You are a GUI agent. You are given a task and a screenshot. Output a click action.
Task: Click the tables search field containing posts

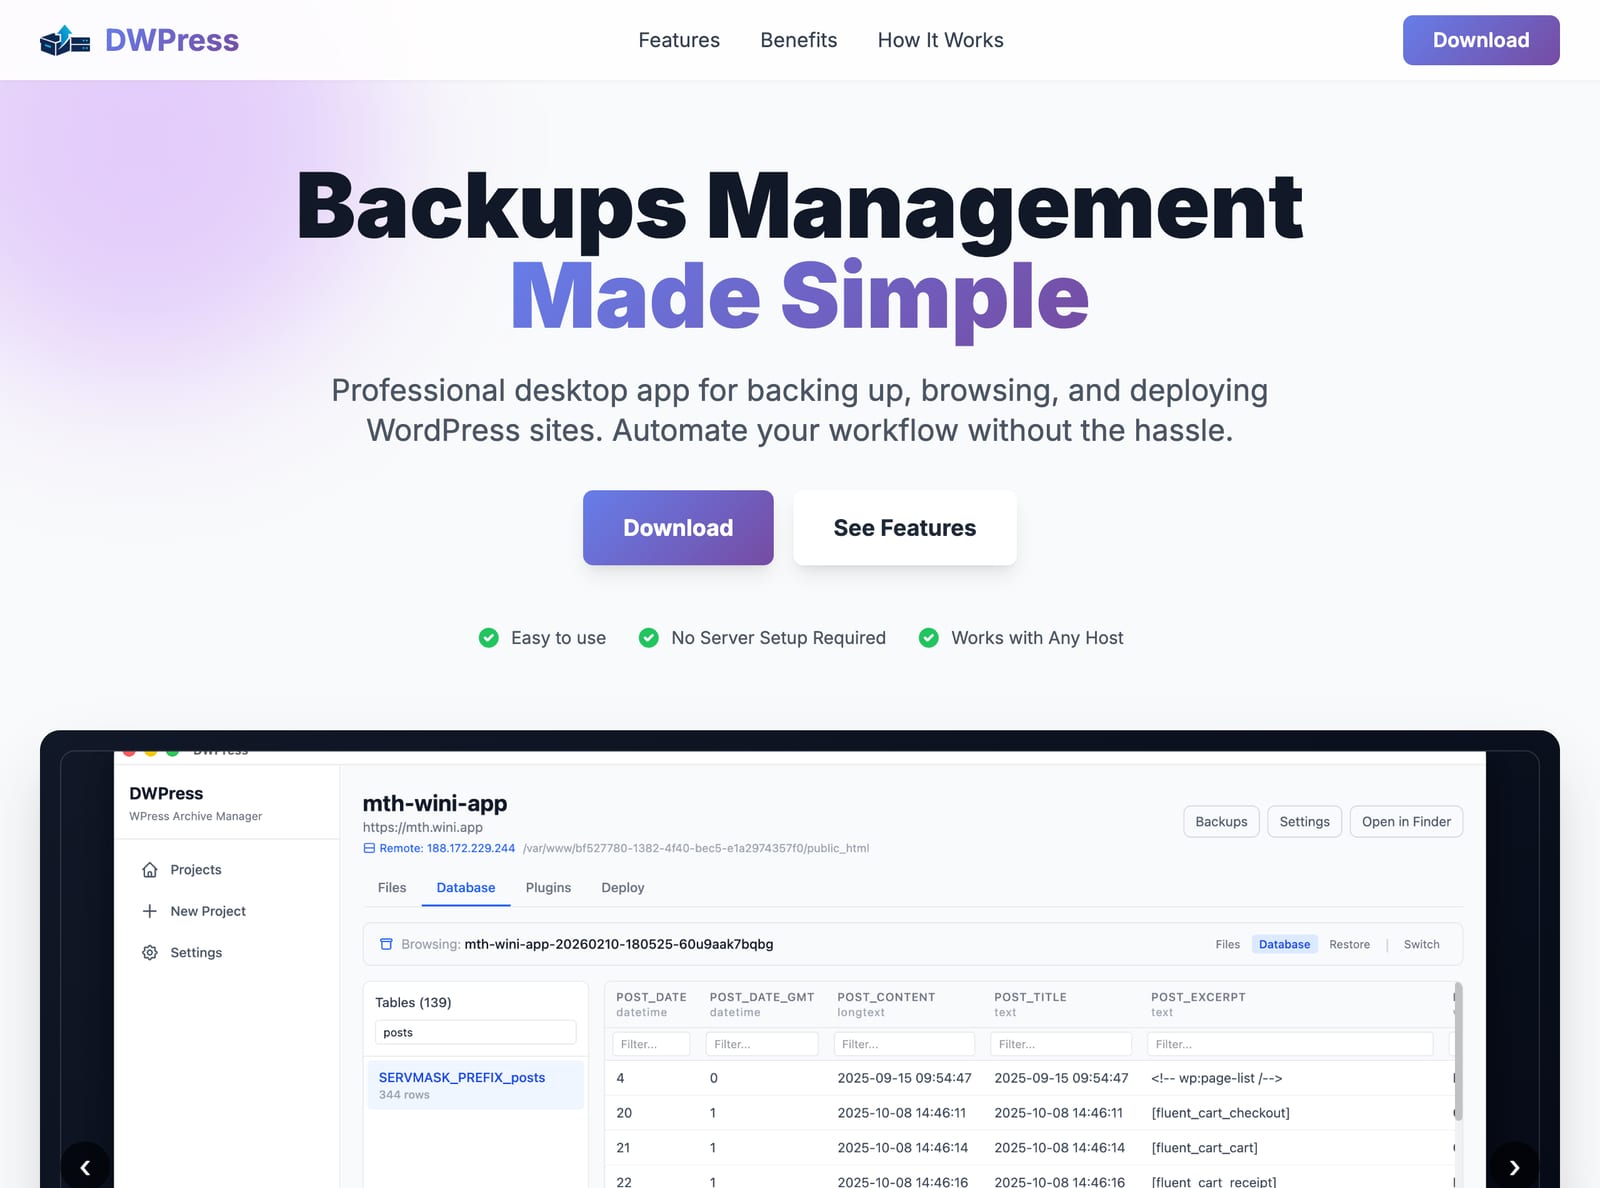tap(476, 1032)
